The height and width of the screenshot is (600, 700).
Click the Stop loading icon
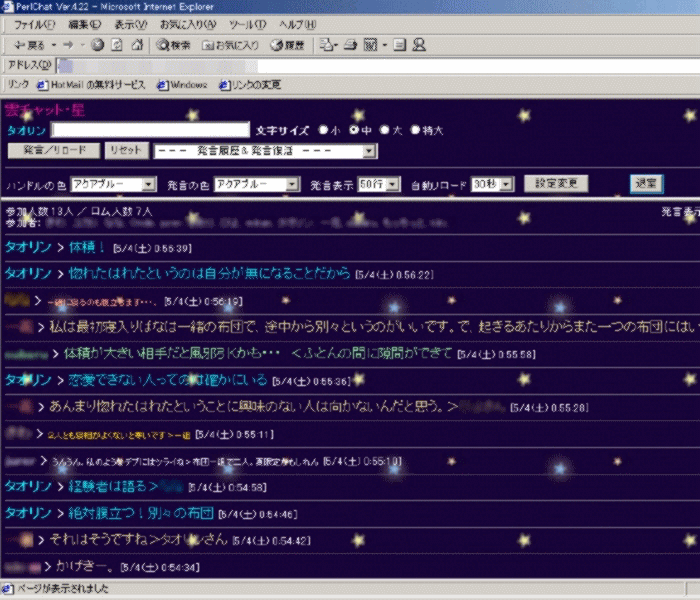click(x=97, y=45)
